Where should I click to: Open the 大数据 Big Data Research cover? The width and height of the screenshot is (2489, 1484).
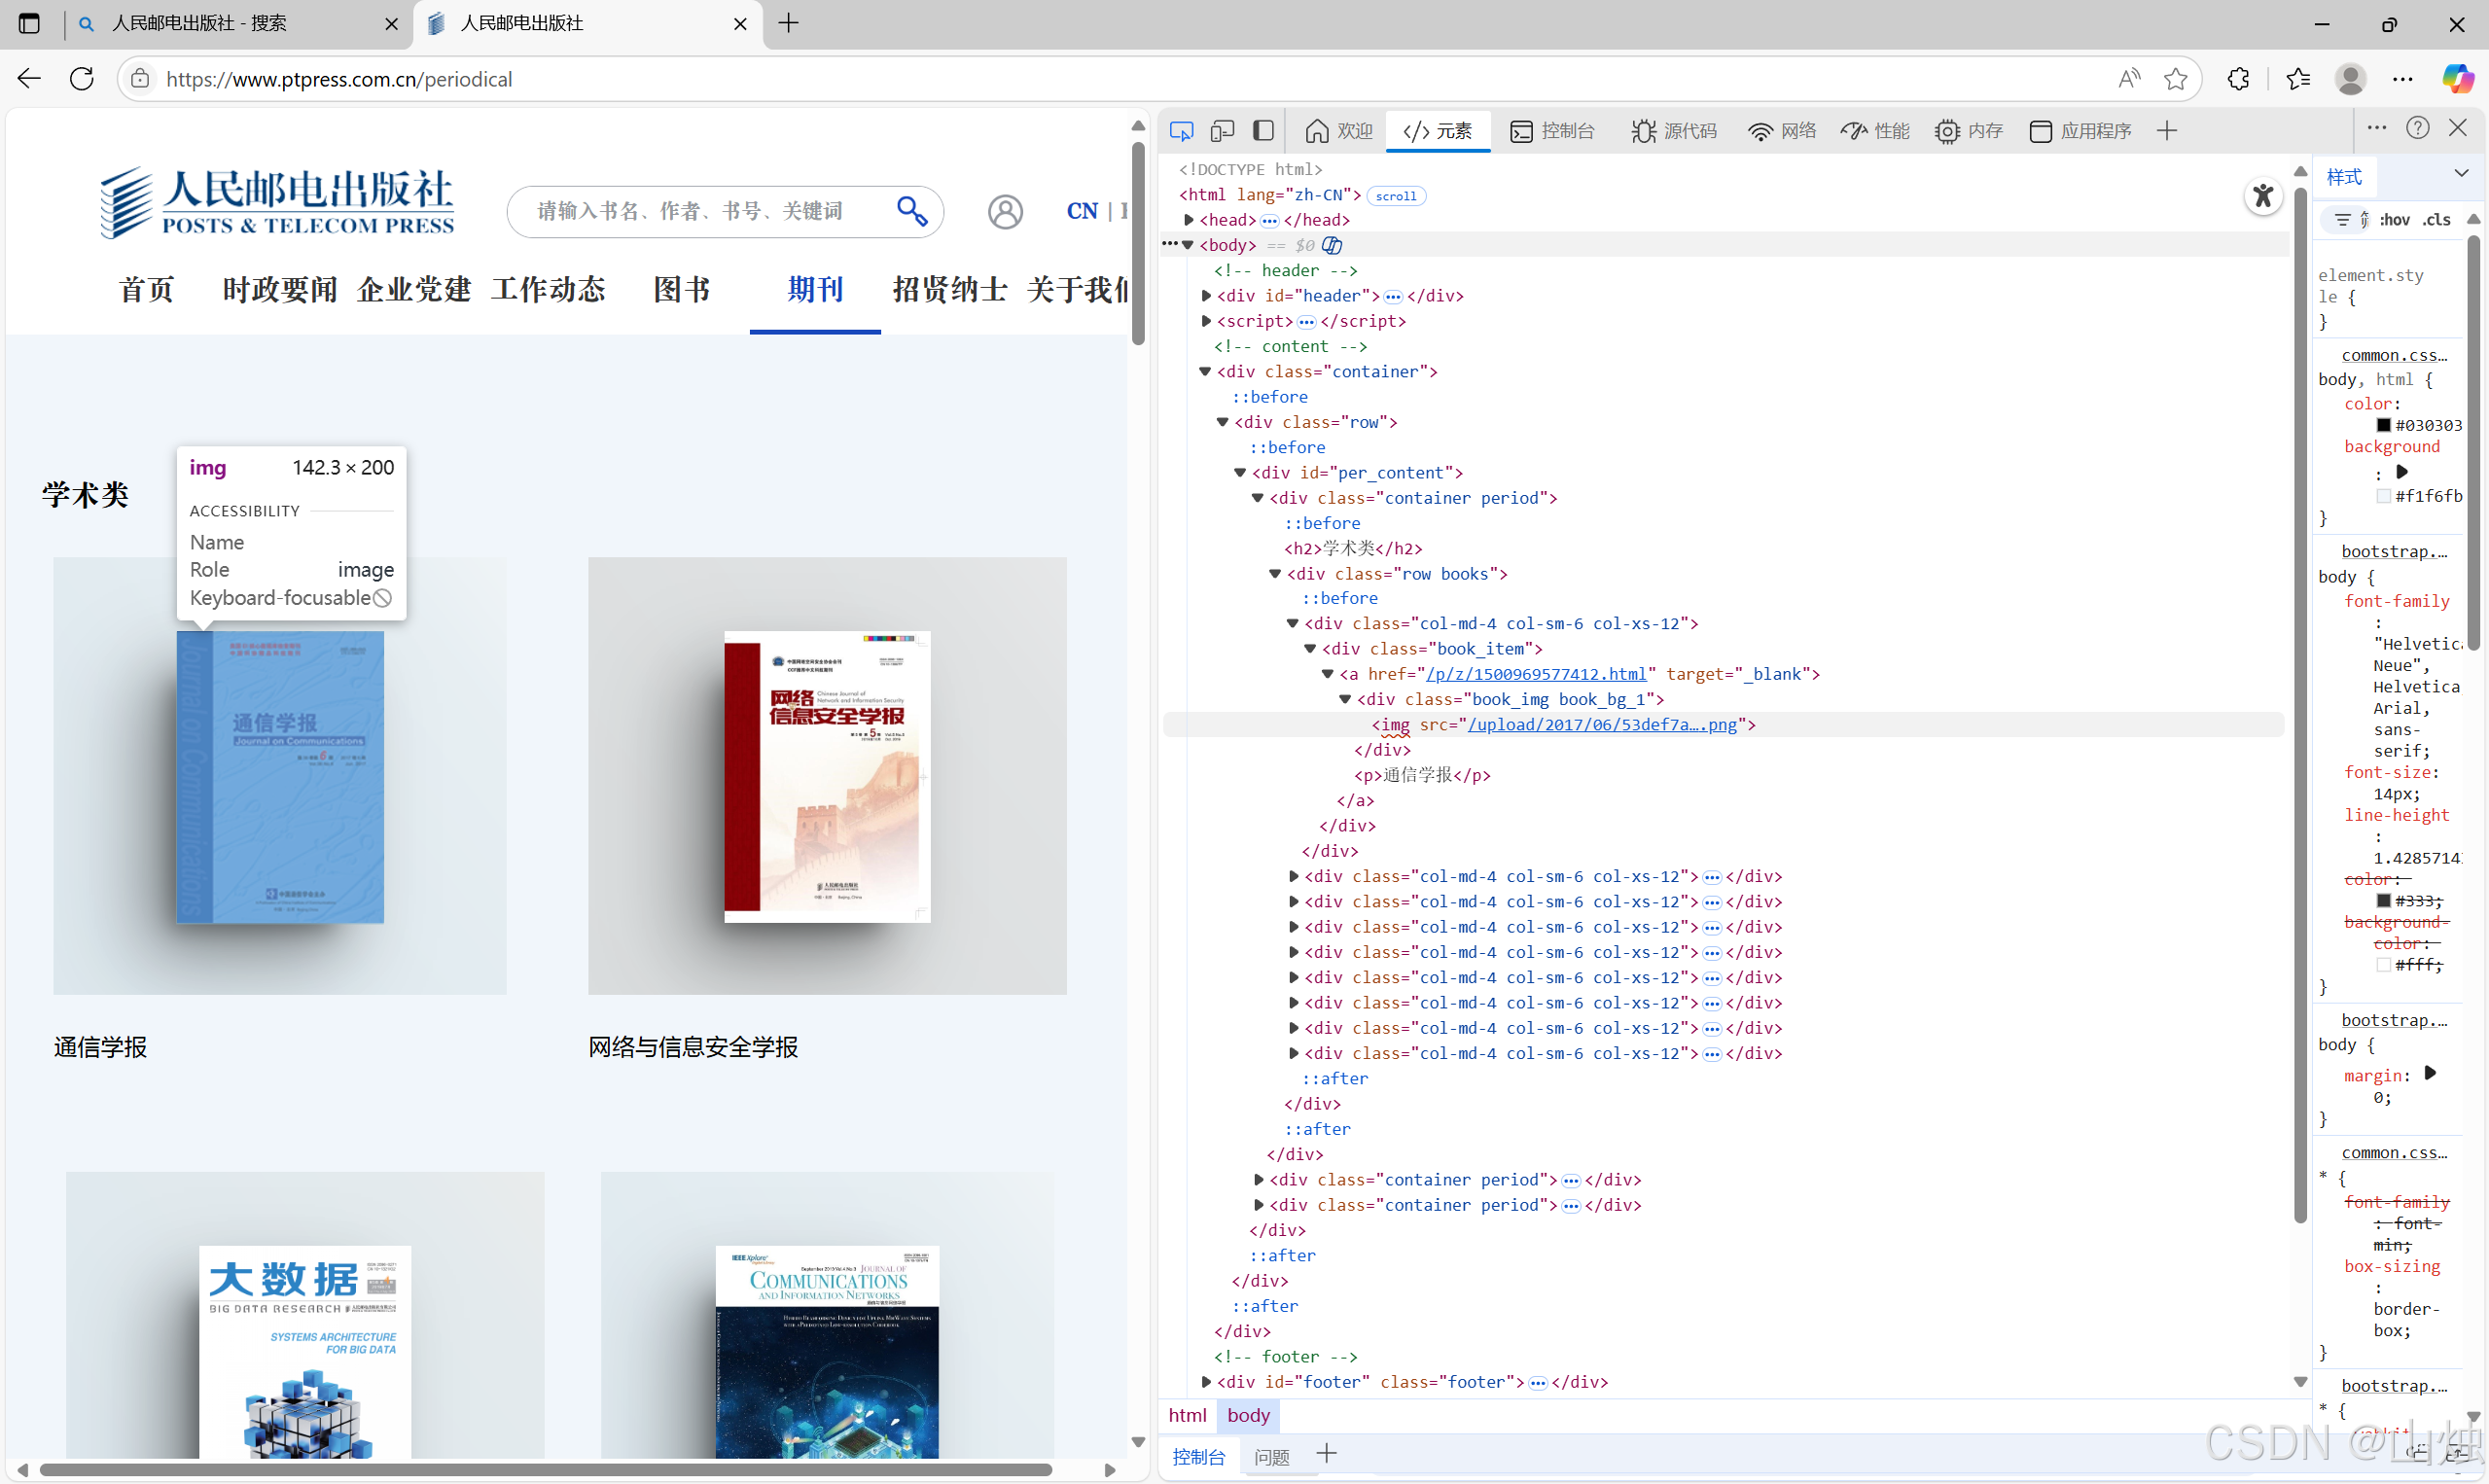pos(305,1351)
